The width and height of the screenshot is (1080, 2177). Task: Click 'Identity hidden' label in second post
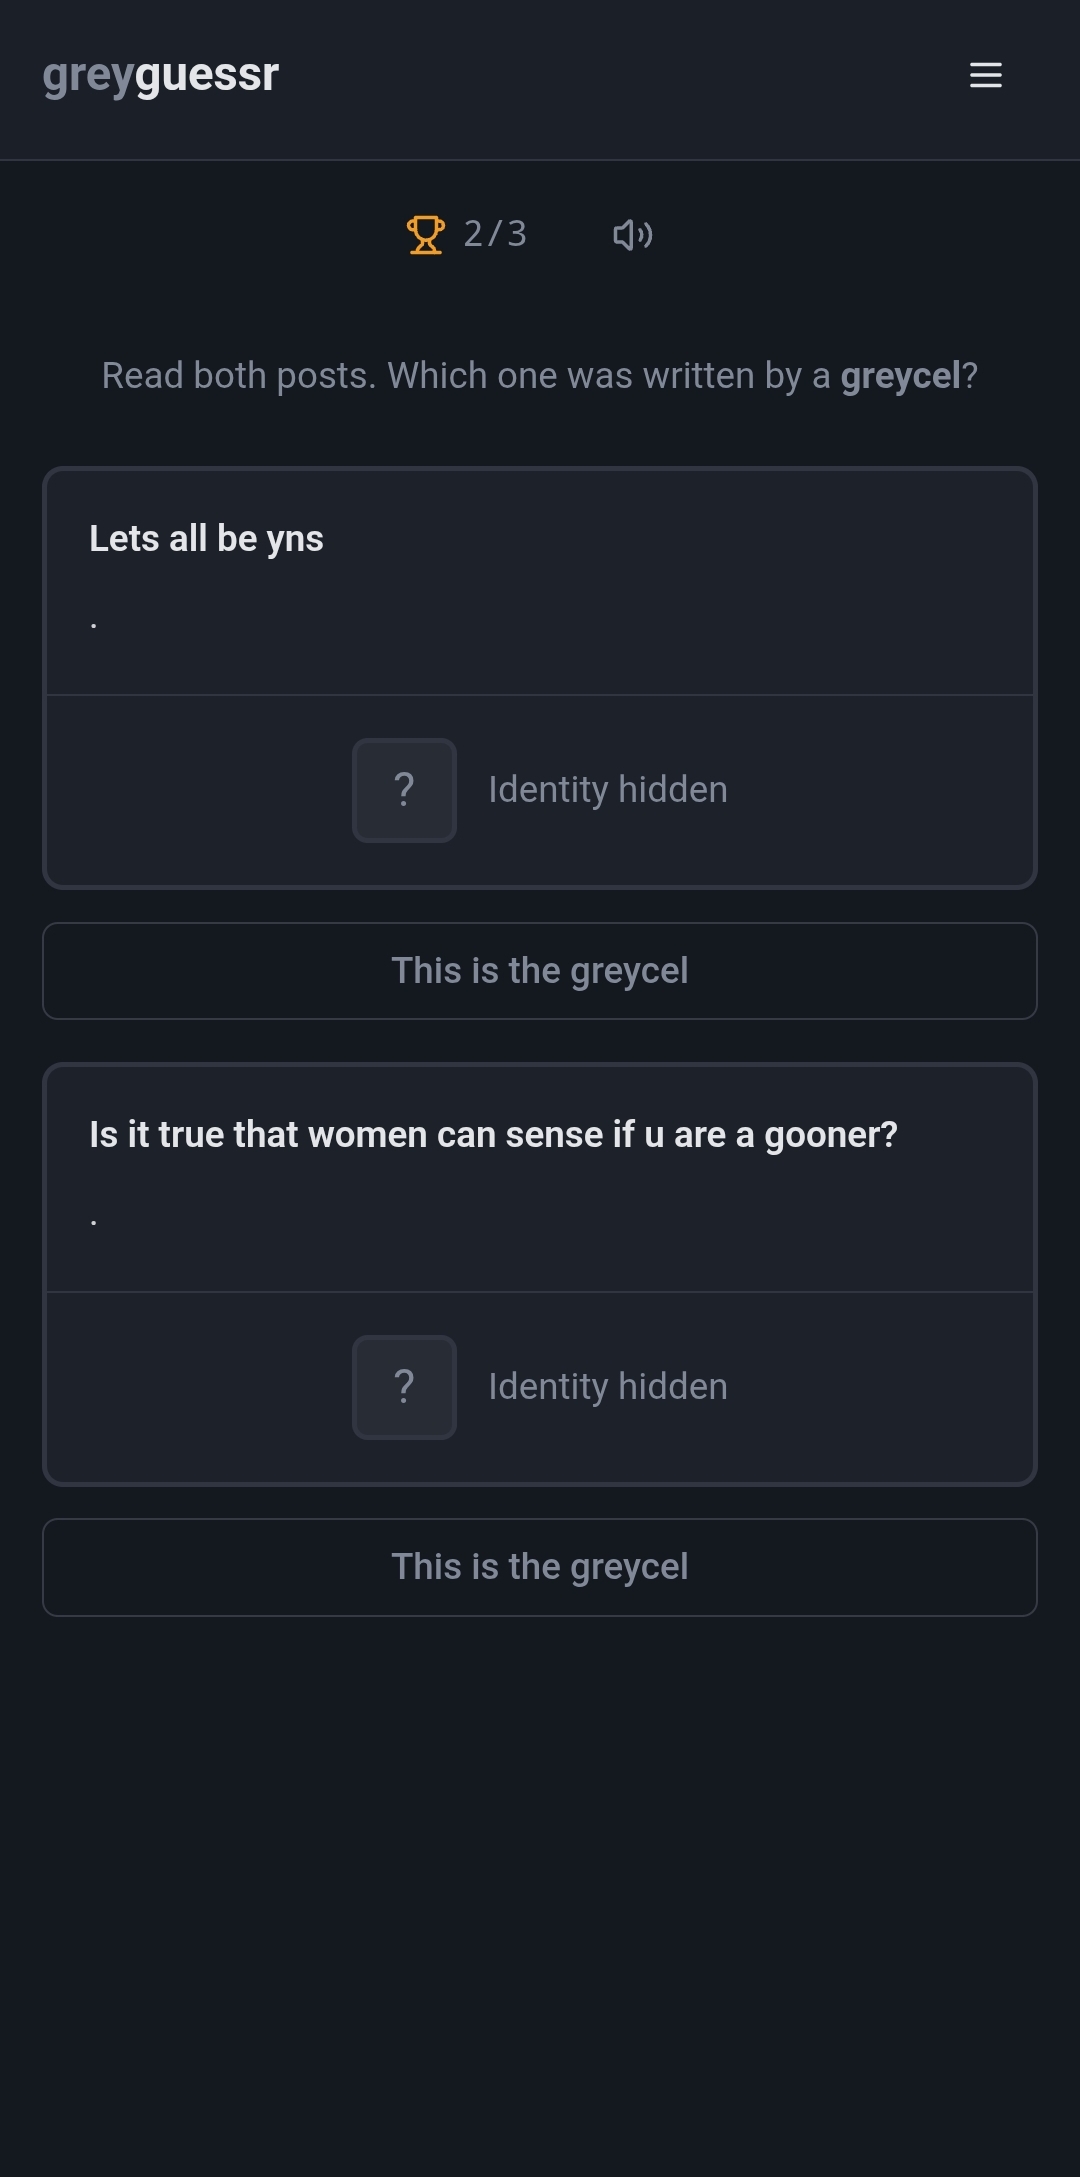[607, 1387]
